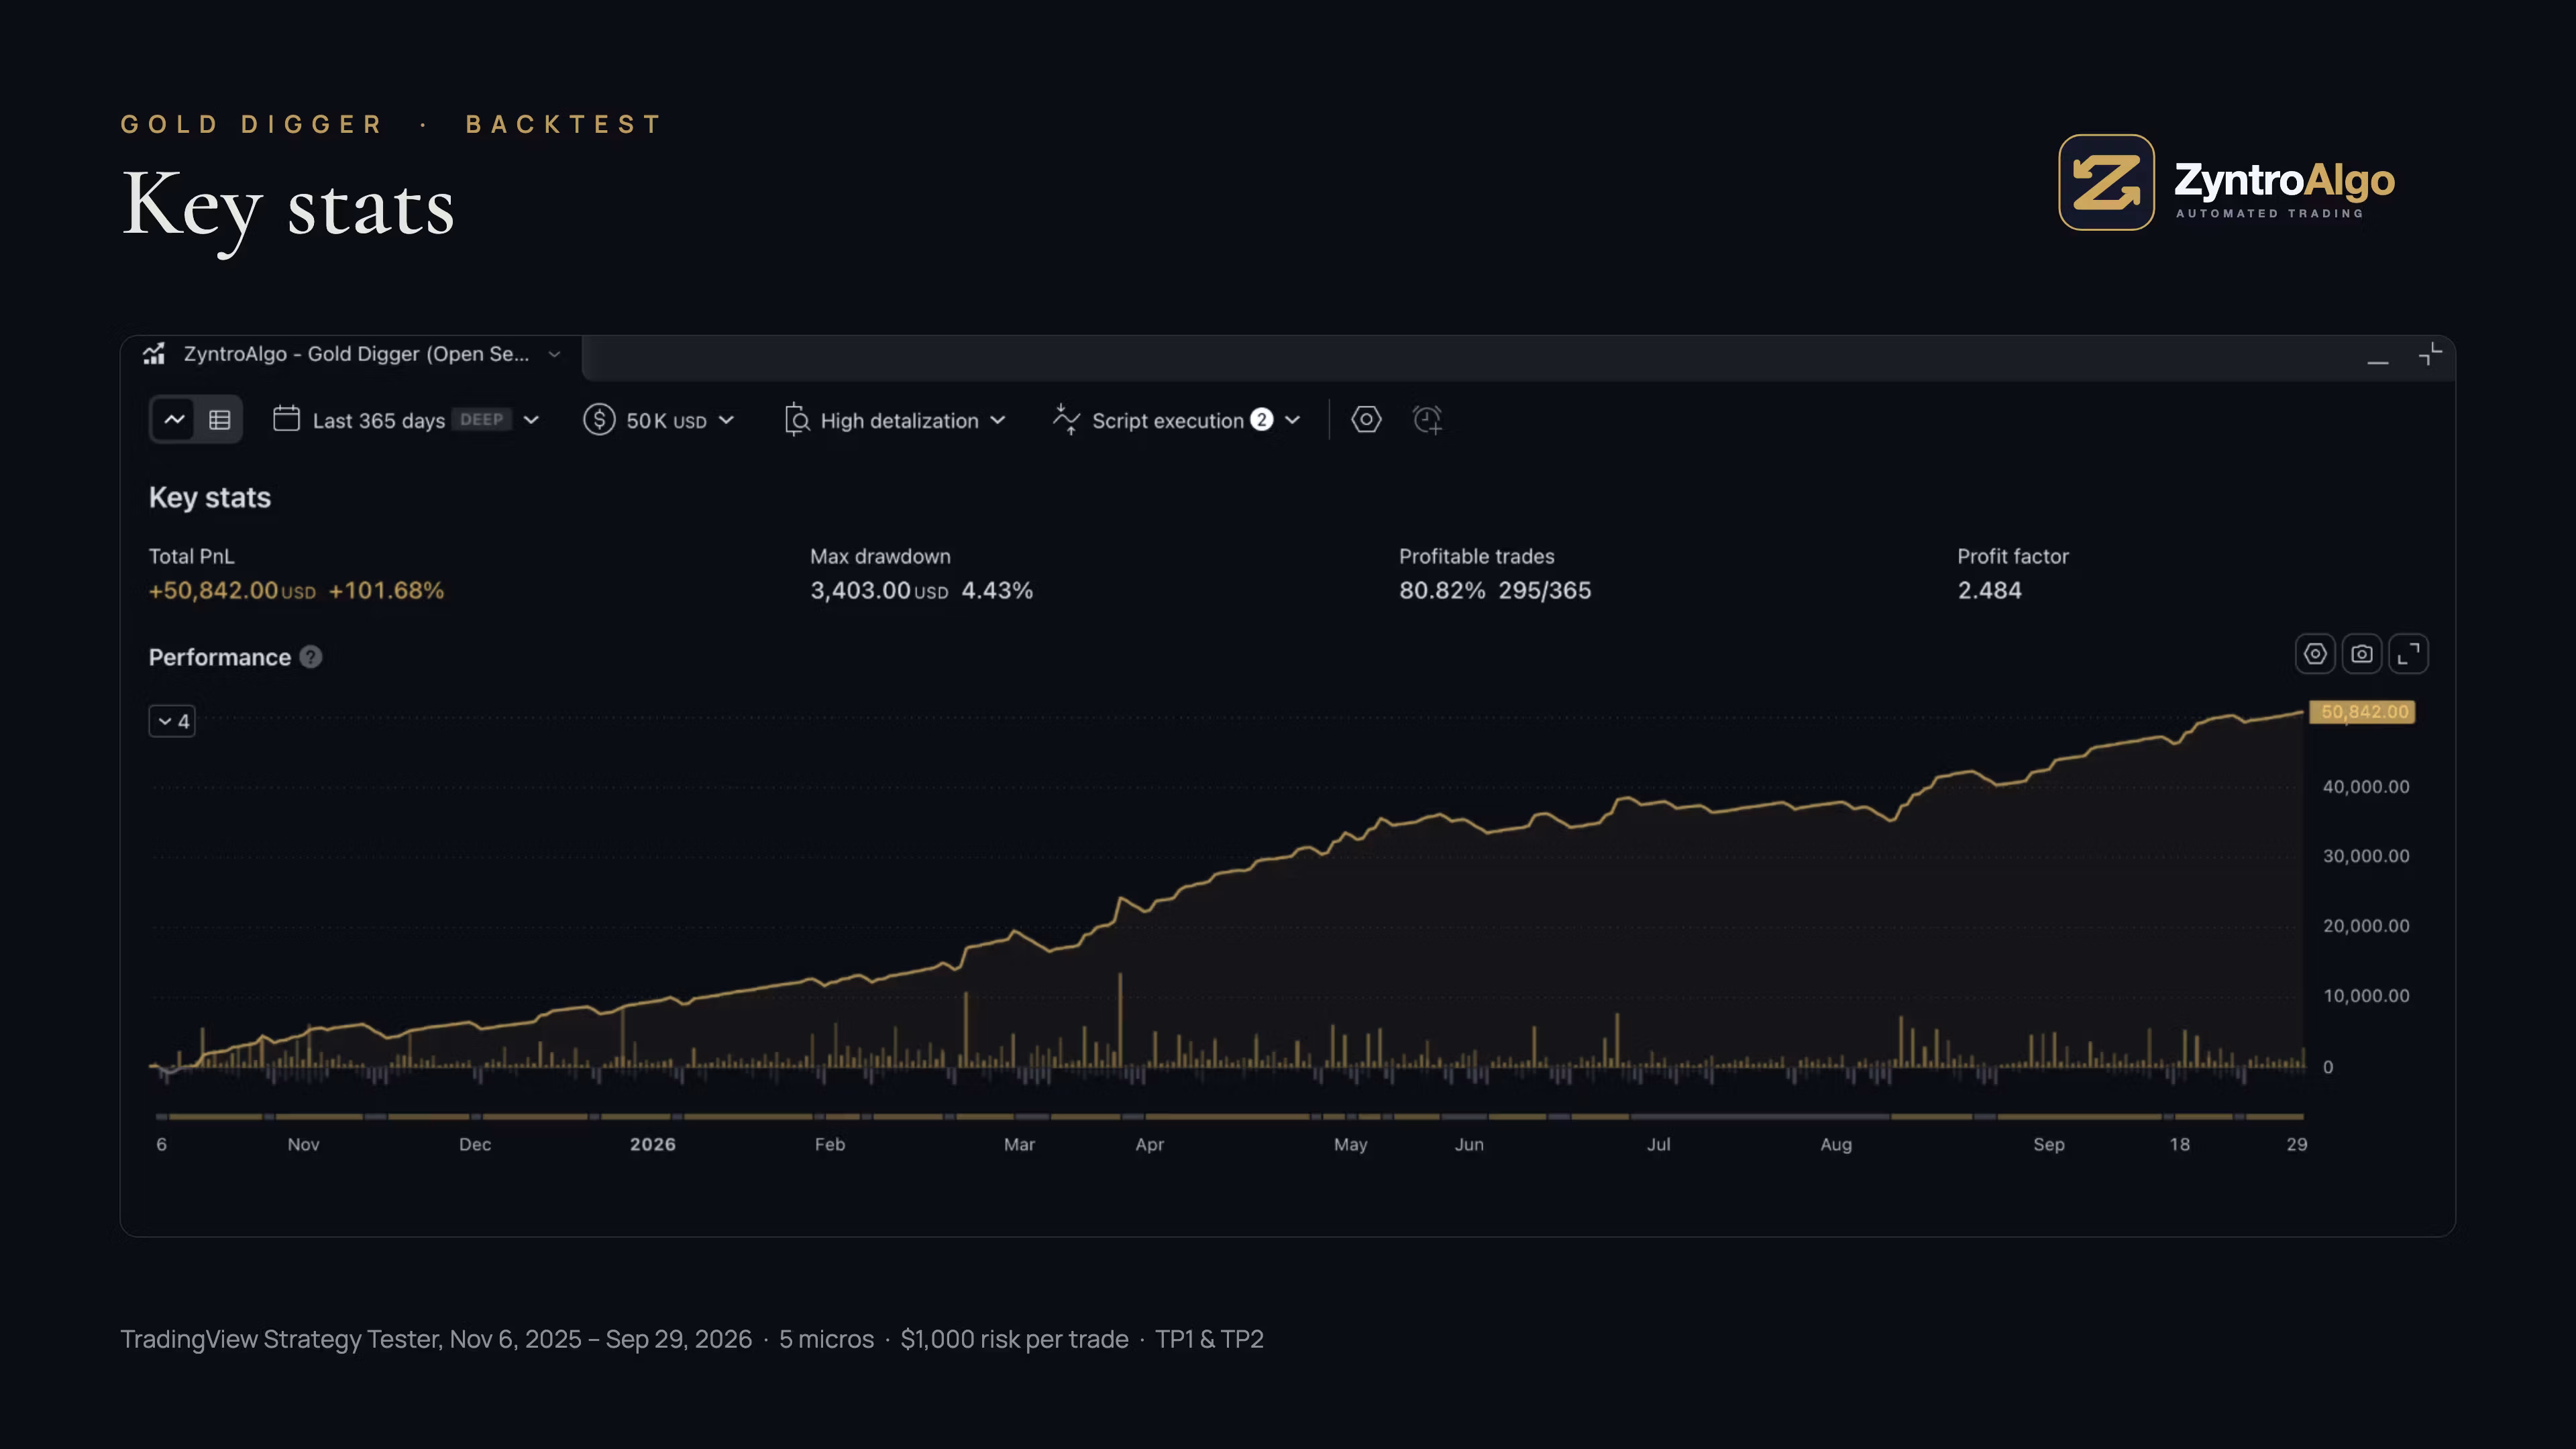The width and height of the screenshot is (2576, 1449).
Task: Switch to the chart overview view
Action: pyautogui.click(x=174, y=420)
